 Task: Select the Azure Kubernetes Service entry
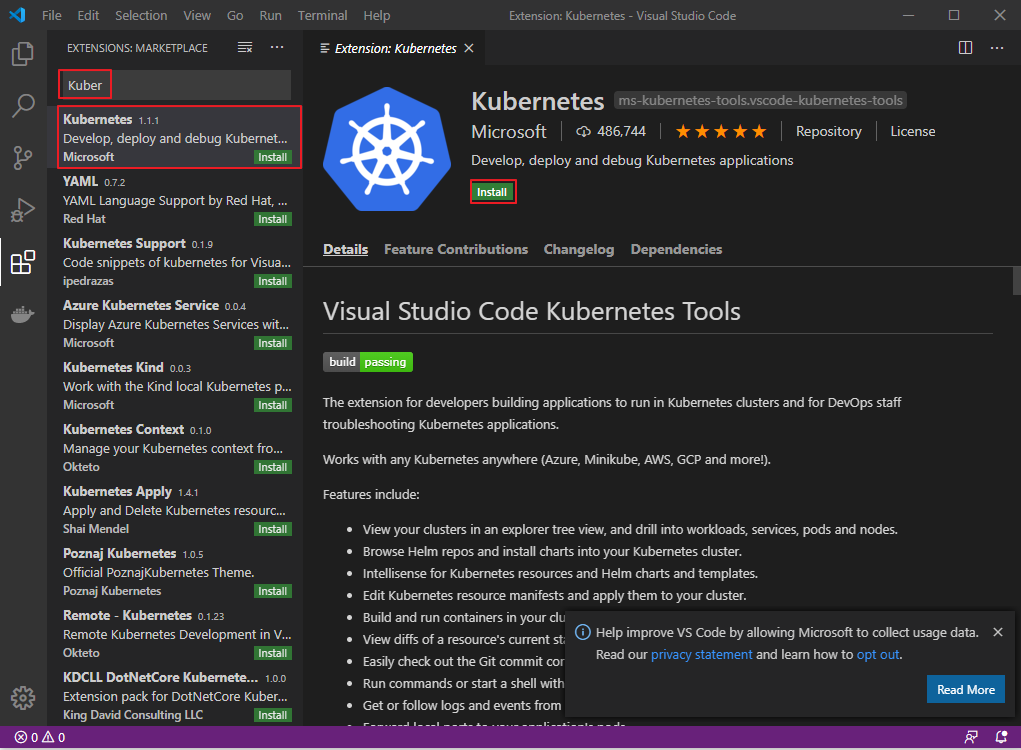pos(175,324)
